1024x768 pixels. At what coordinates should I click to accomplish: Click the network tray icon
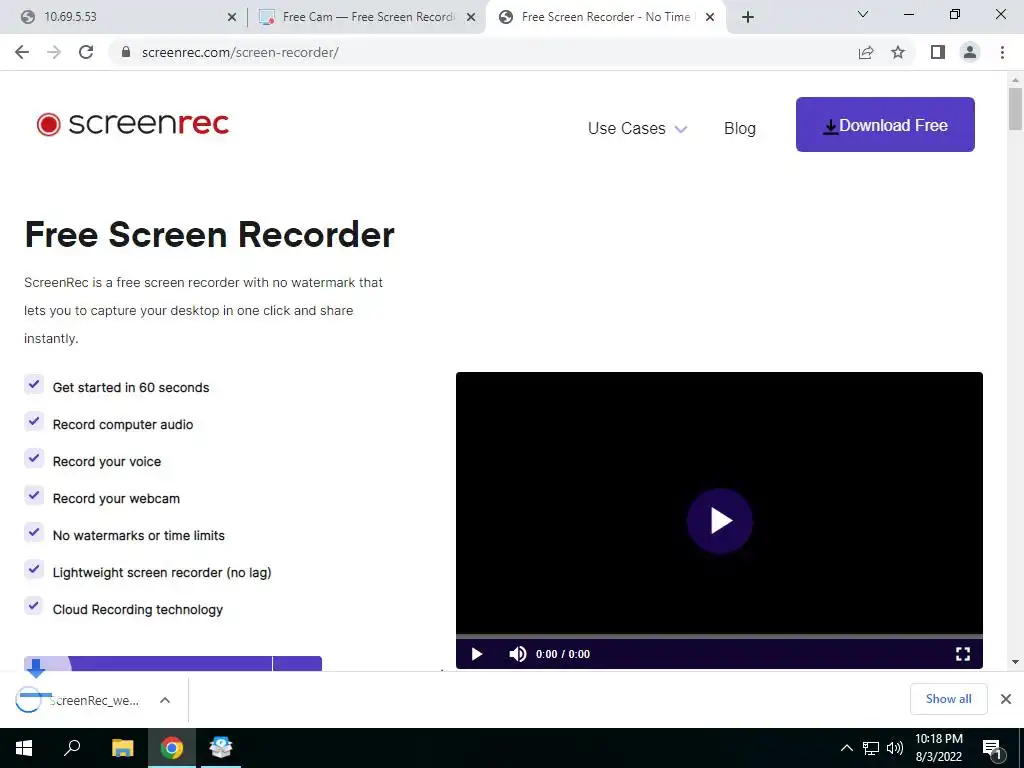[871, 748]
